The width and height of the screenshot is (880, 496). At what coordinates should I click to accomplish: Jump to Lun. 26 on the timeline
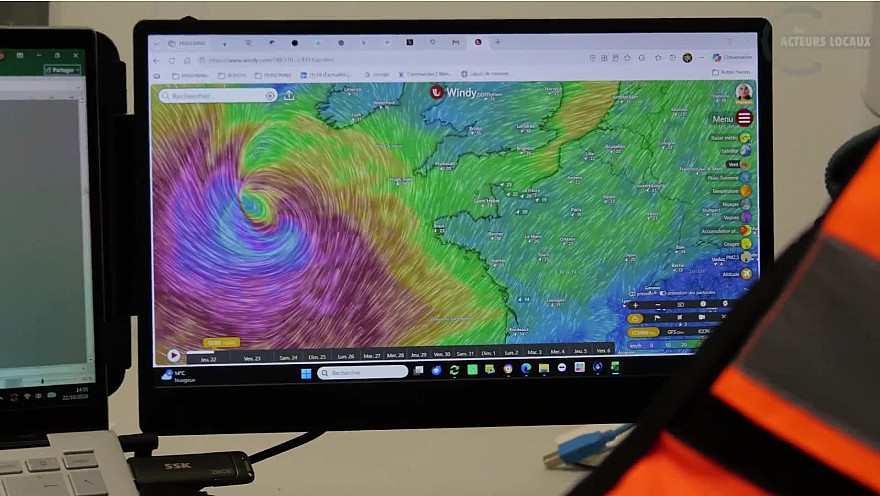pos(346,356)
